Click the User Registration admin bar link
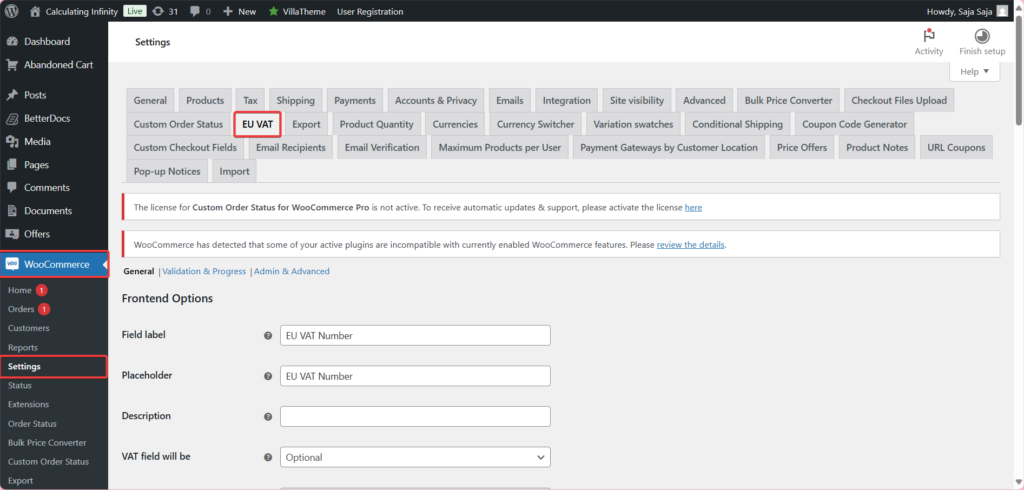This screenshot has width=1024, height=490. [x=370, y=11]
